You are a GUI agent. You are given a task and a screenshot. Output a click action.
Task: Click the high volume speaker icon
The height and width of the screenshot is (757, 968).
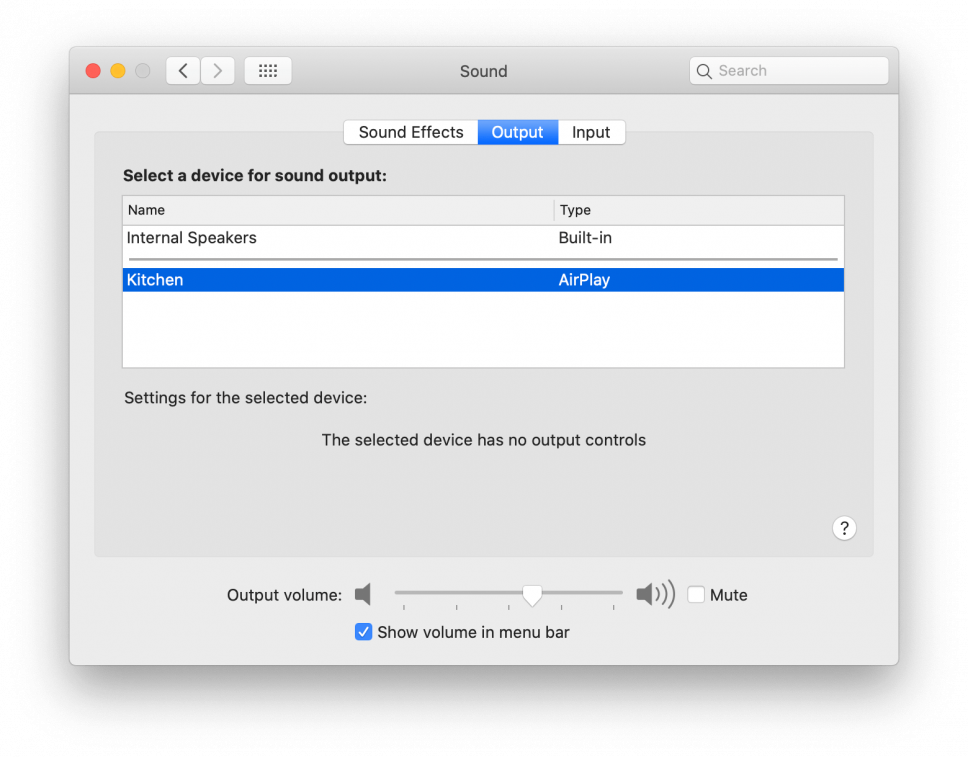click(655, 595)
